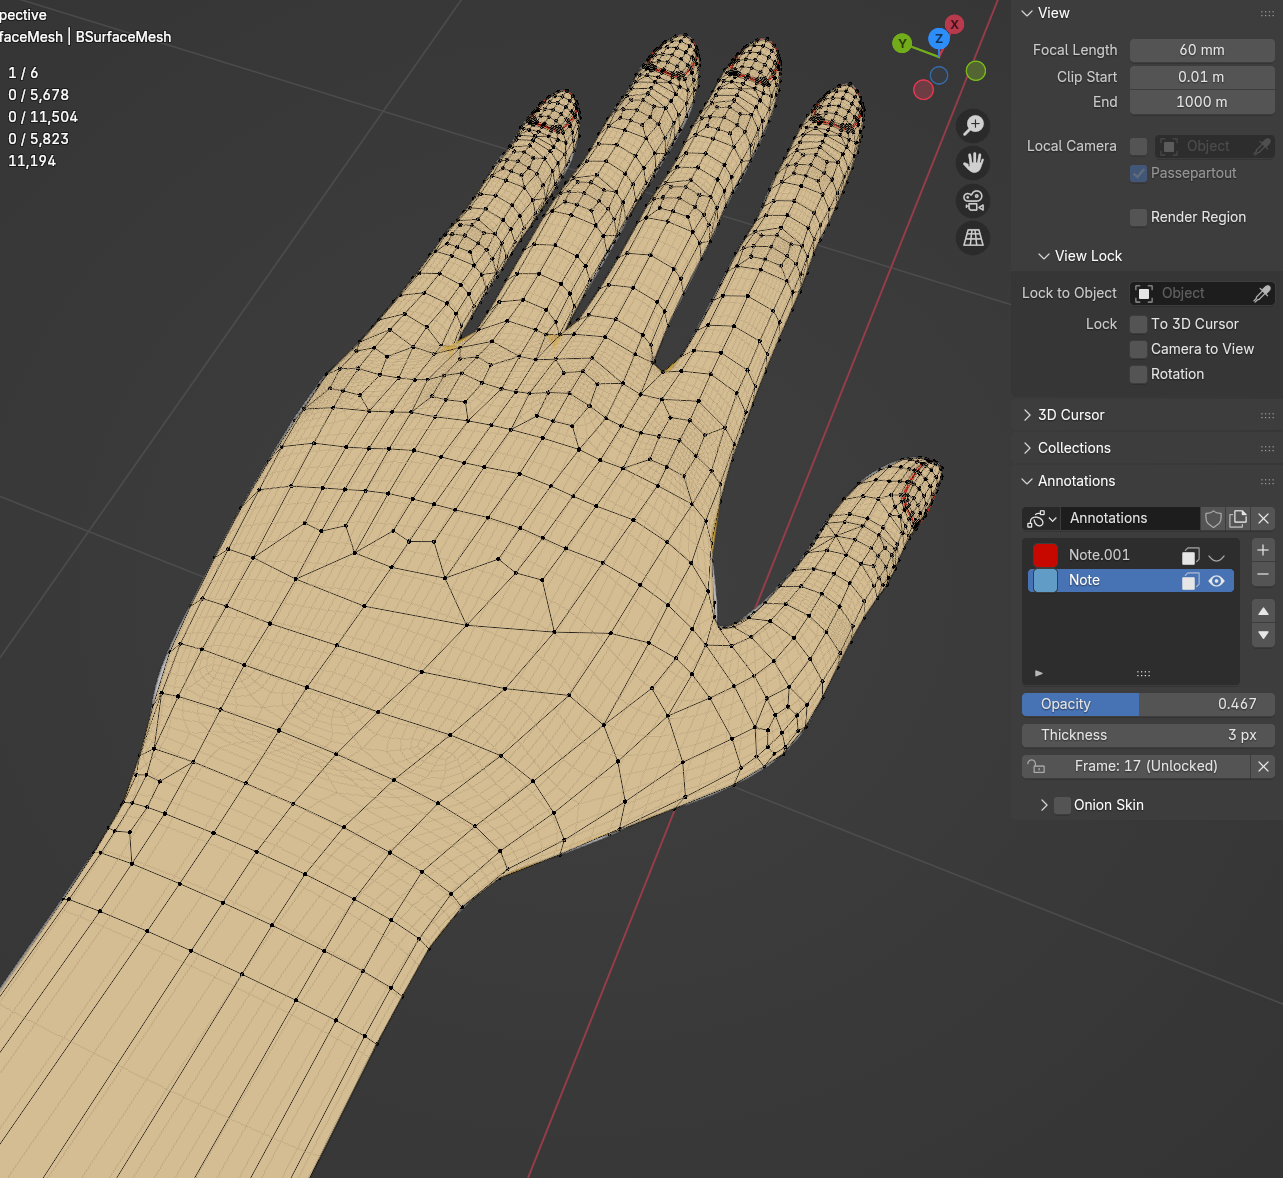
Task: Open the annotation data-block browse dropdown
Action: 1041,518
